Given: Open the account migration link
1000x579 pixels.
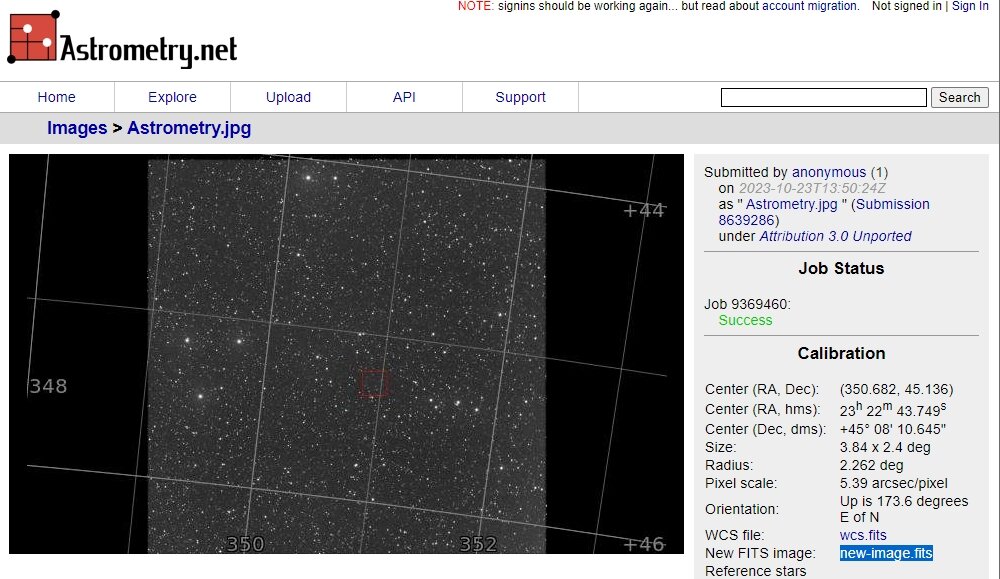Looking at the screenshot, I should [x=810, y=6].
